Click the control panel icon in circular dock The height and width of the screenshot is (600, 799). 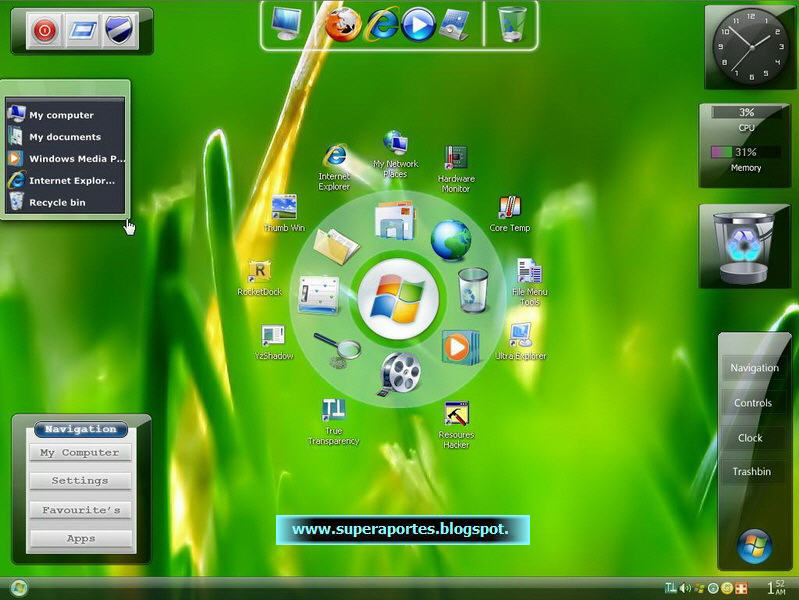pyautogui.click(x=318, y=294)
